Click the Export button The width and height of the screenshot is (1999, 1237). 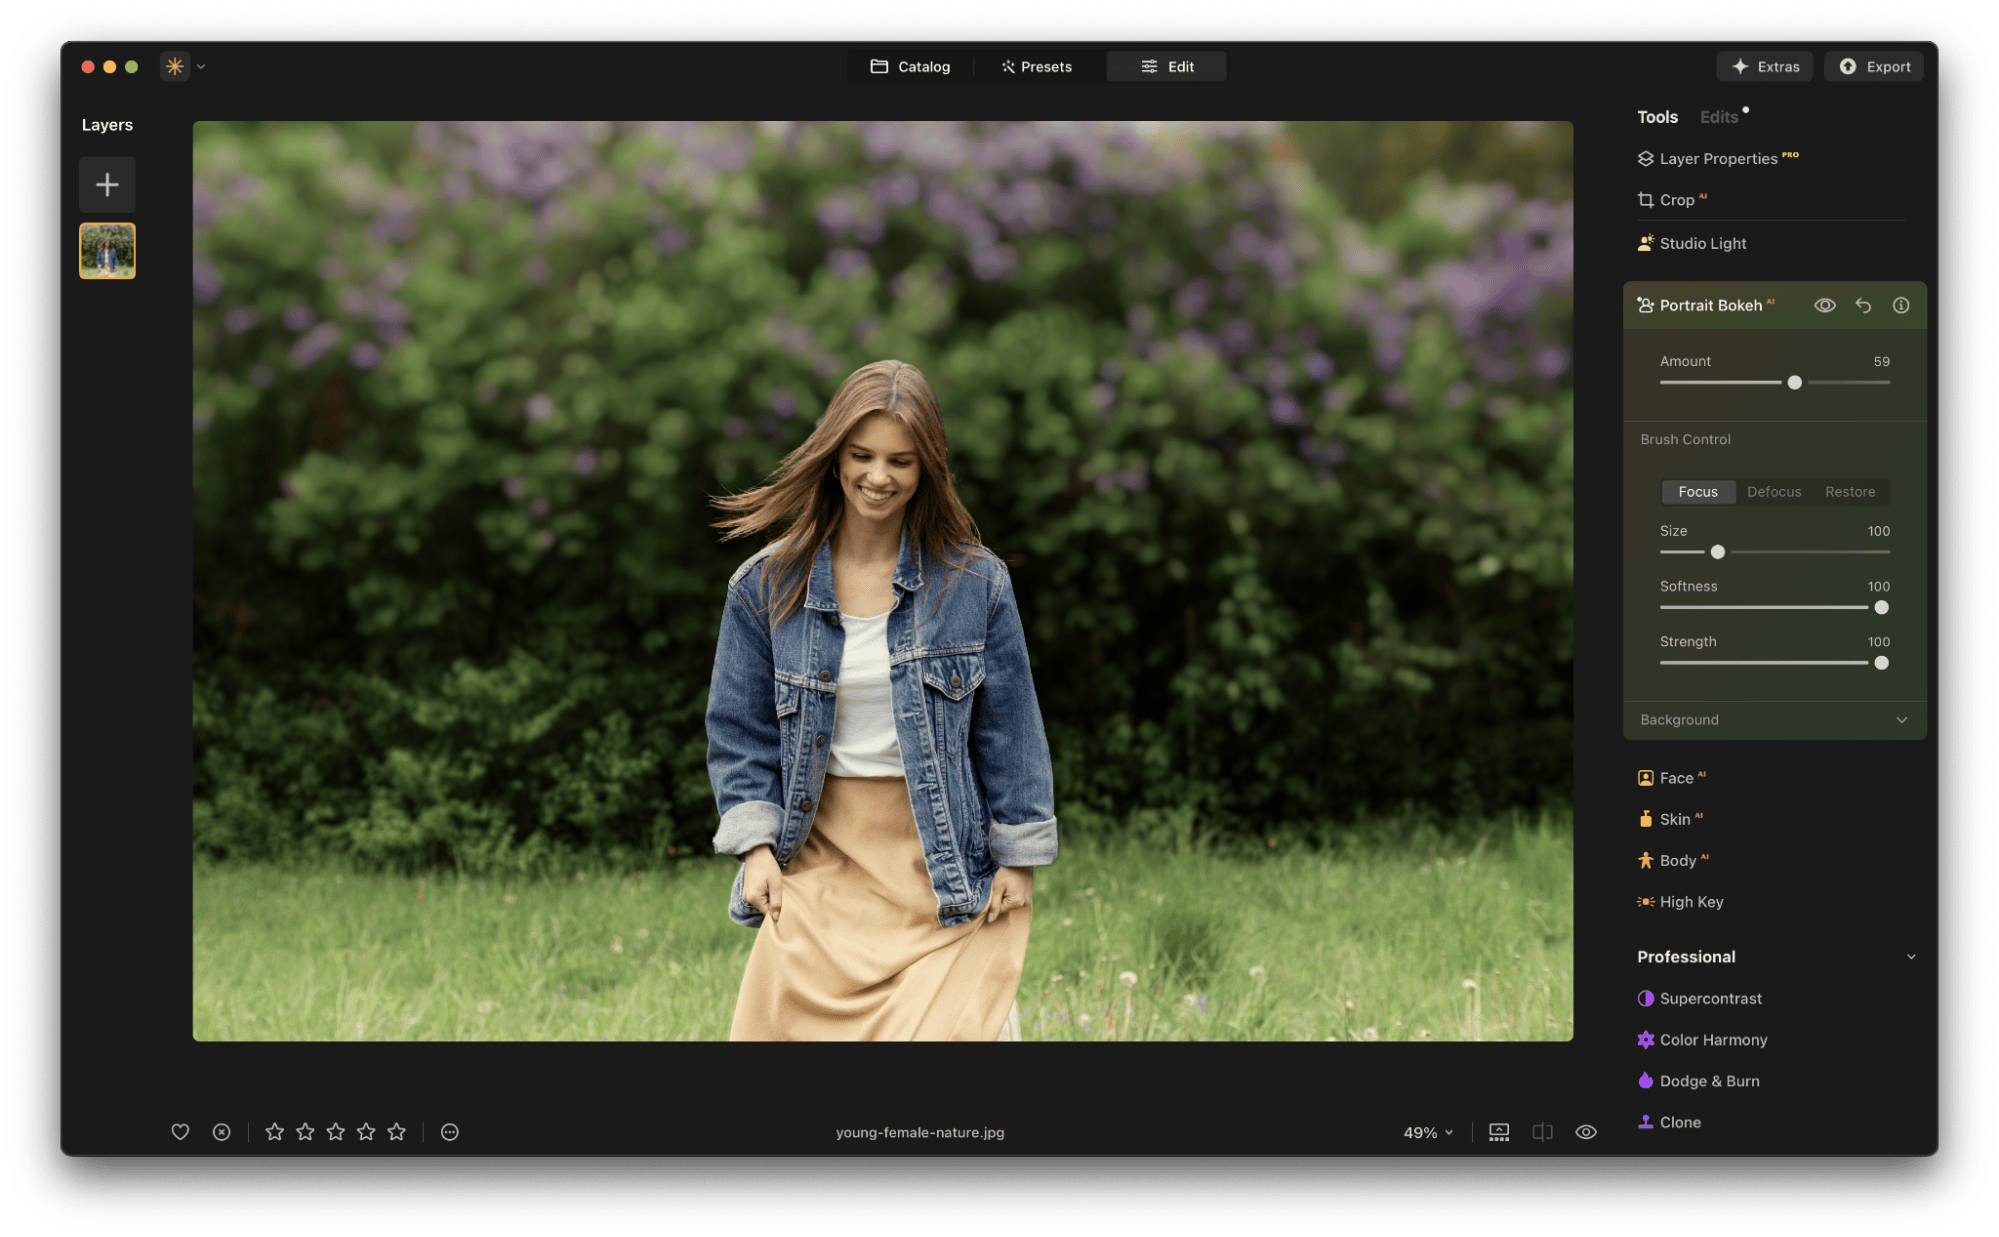point(1873,66)
